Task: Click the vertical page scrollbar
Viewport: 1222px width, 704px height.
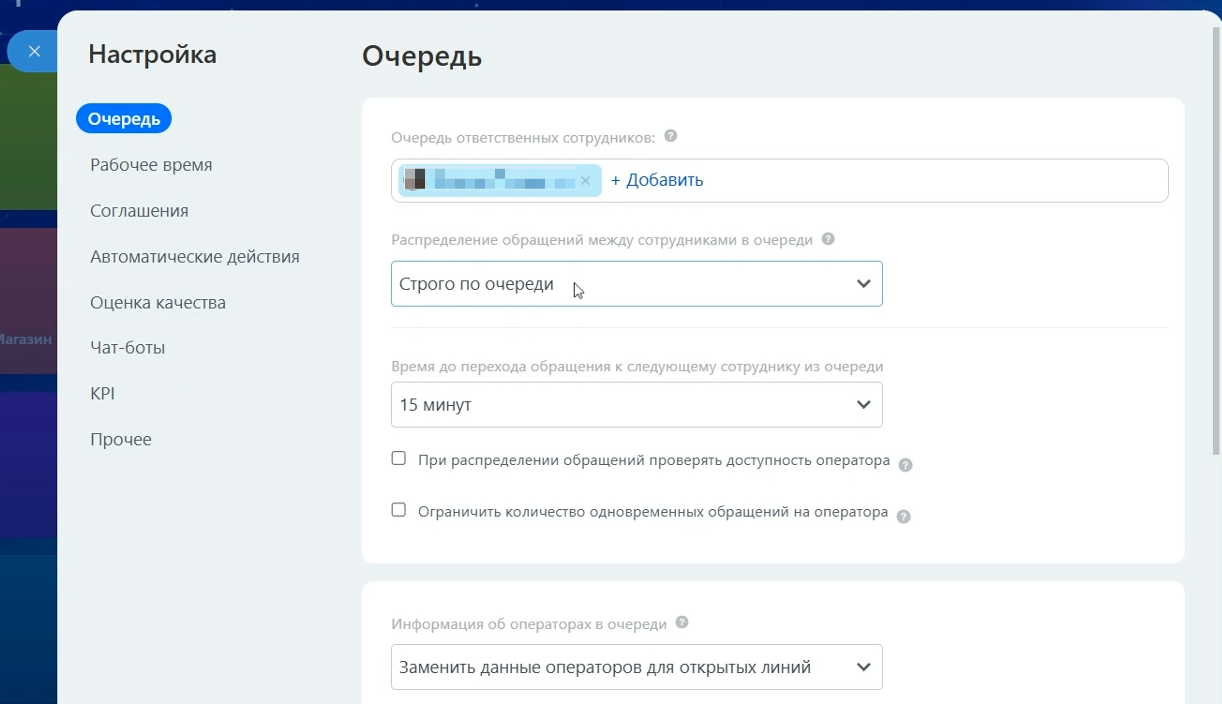Action: [1216, 240]
